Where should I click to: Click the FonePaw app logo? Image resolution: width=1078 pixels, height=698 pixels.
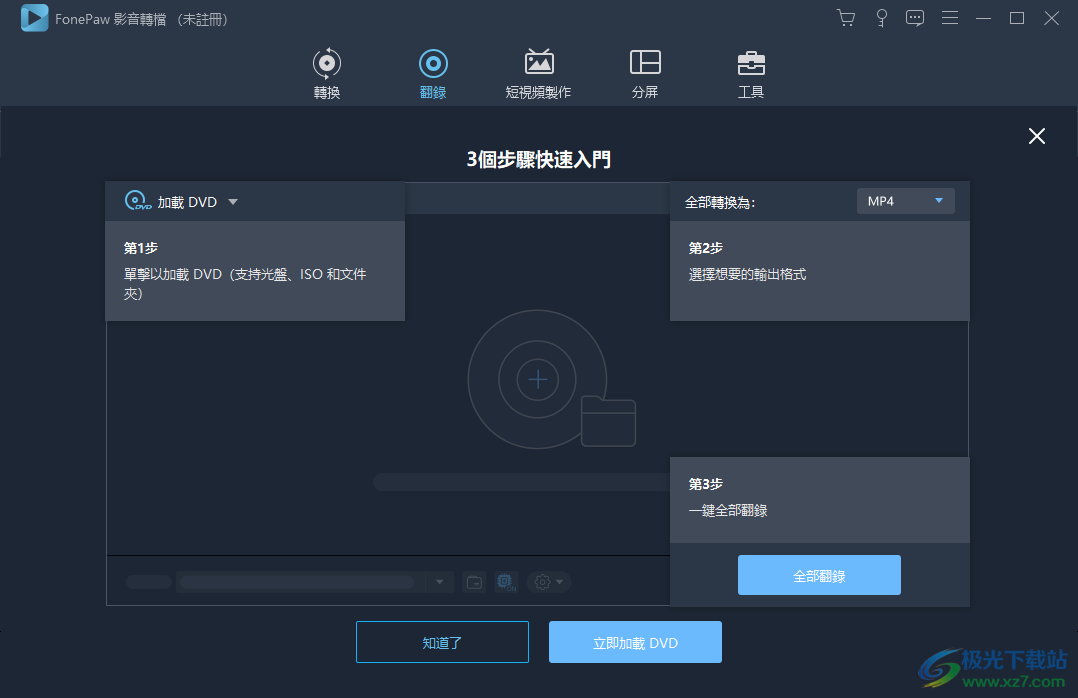(34, 19)
